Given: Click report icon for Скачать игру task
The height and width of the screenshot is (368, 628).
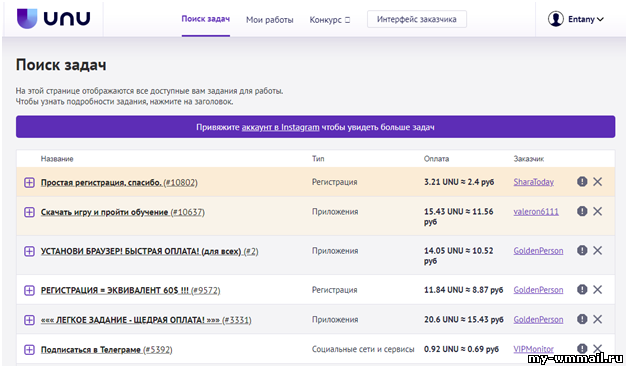Looking at the screenshot, I should coord(582,211).
